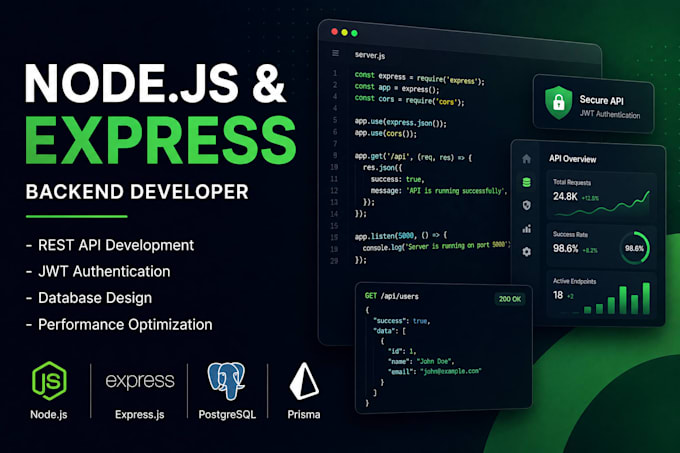Click the Prisma caption under logo
The height and width of the screenshot is (453, 680).
(x=304, y=414)
